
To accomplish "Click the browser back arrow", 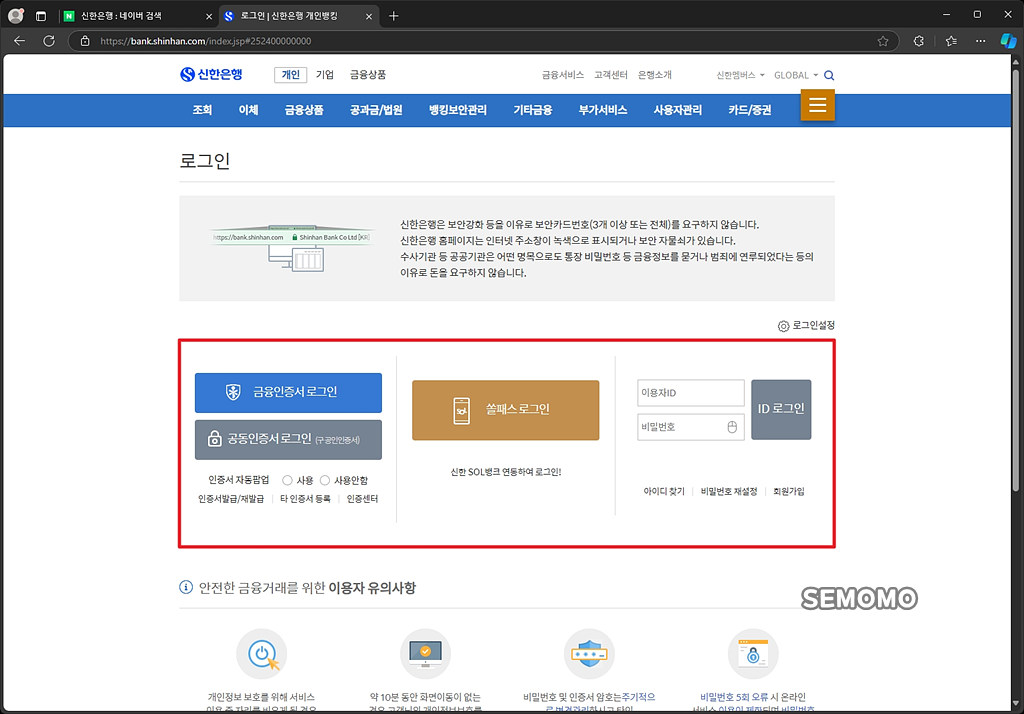I will coord(20,41).
